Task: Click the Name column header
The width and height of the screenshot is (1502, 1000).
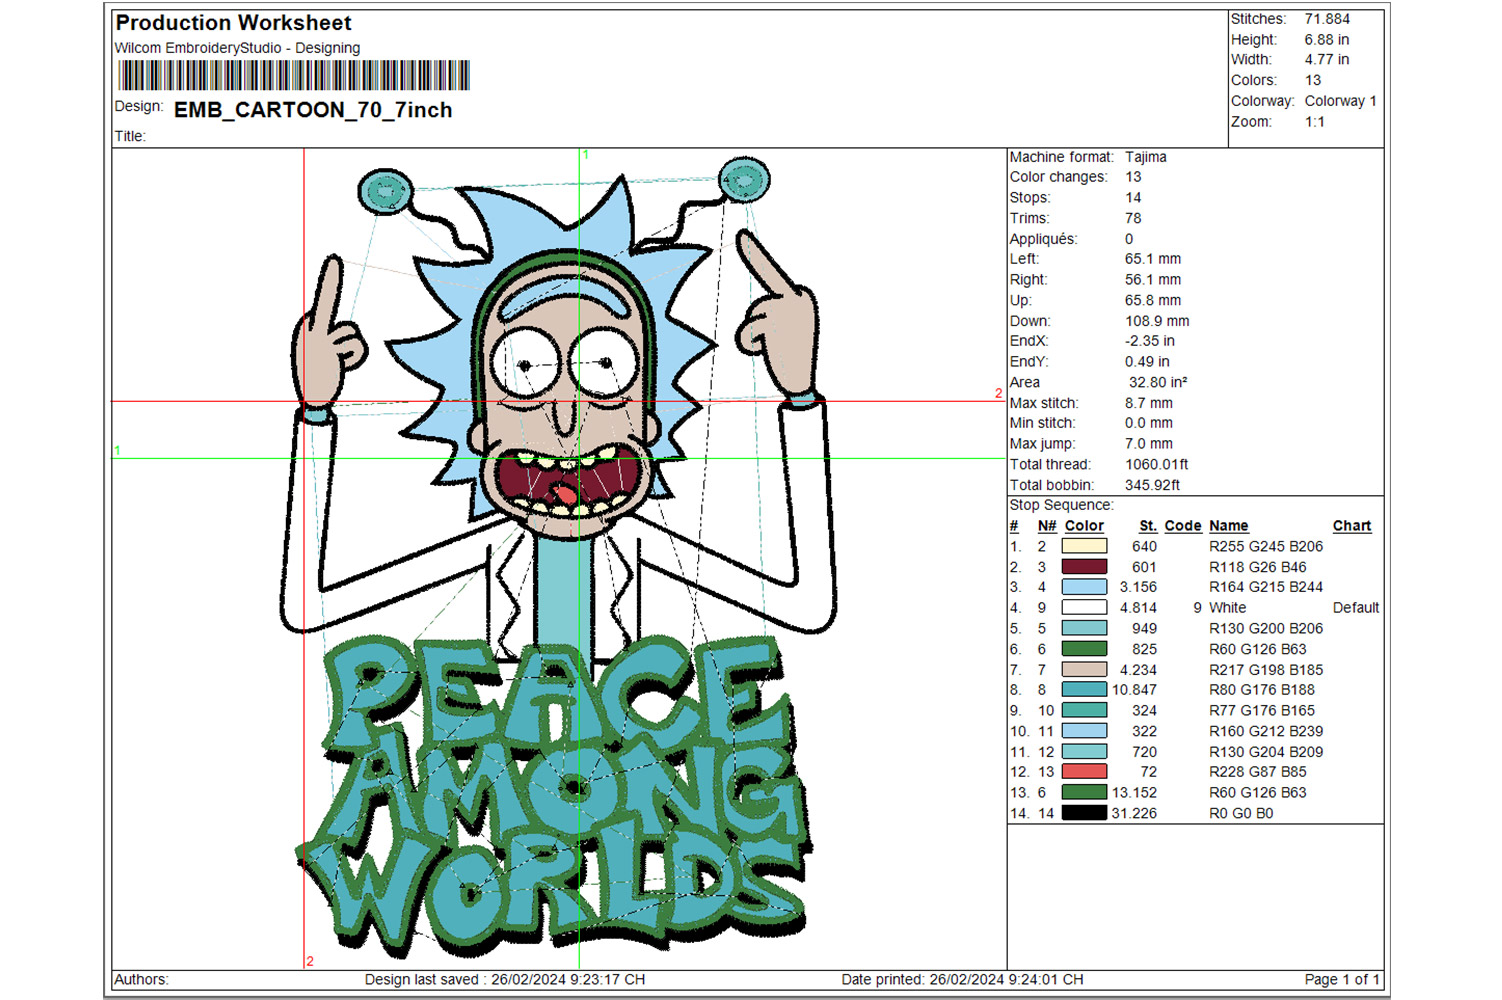Action: pos(1228,526)
